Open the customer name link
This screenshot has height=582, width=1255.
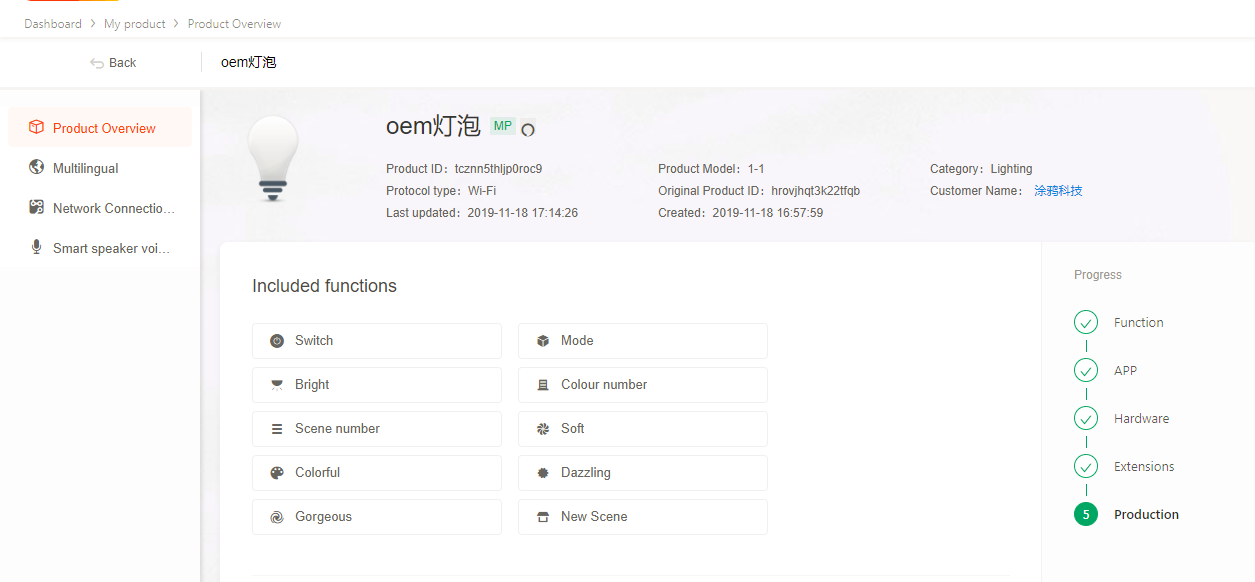(x=1058, y=191)
